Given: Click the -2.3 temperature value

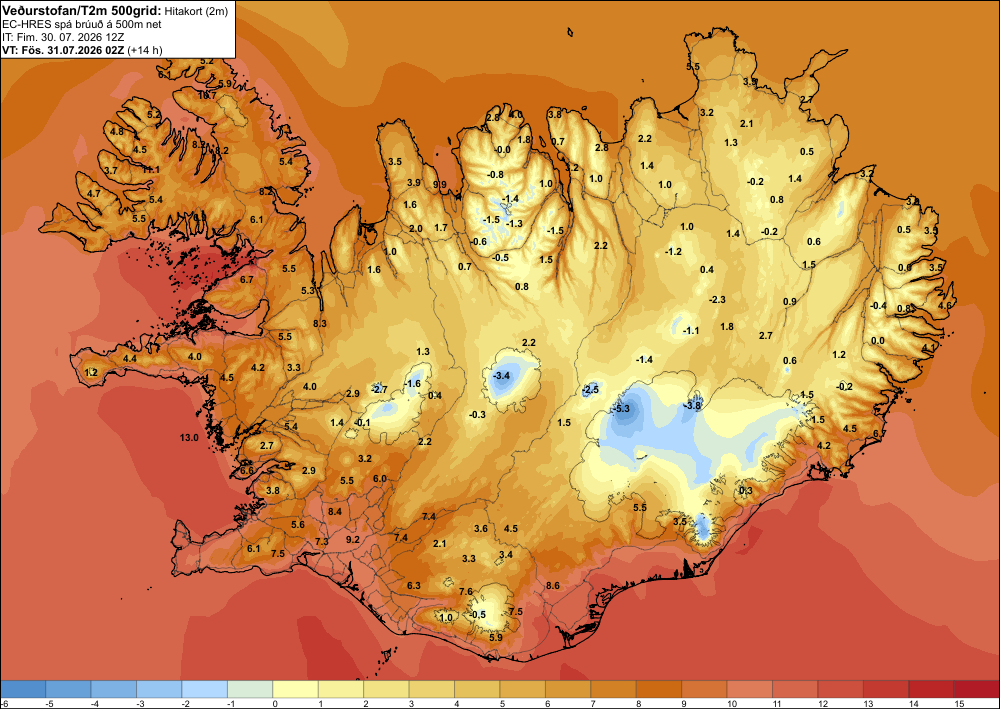Looking at the screenshot, I should point(717,300).
